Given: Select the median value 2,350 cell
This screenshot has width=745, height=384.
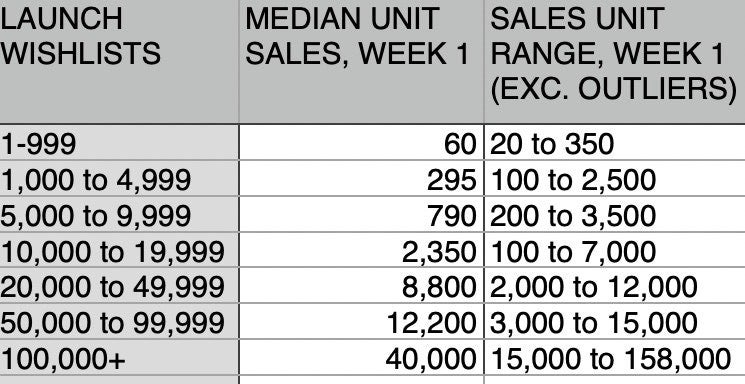Looking at the screenshot, I should [361, 250].
